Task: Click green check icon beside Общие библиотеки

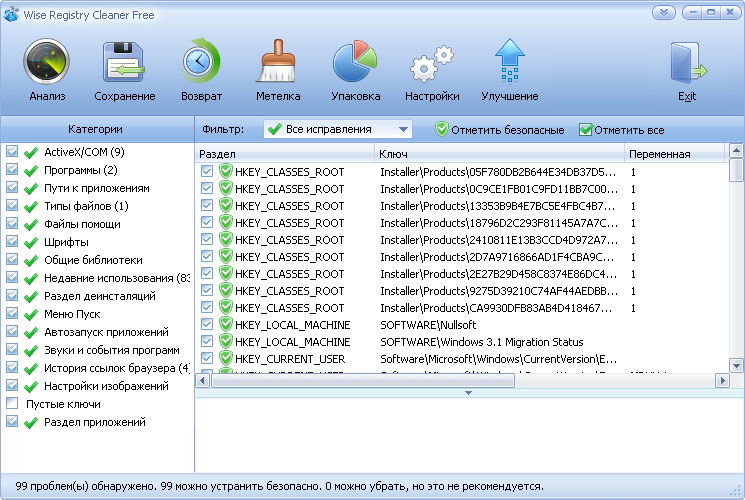Action: pos(31,261)
